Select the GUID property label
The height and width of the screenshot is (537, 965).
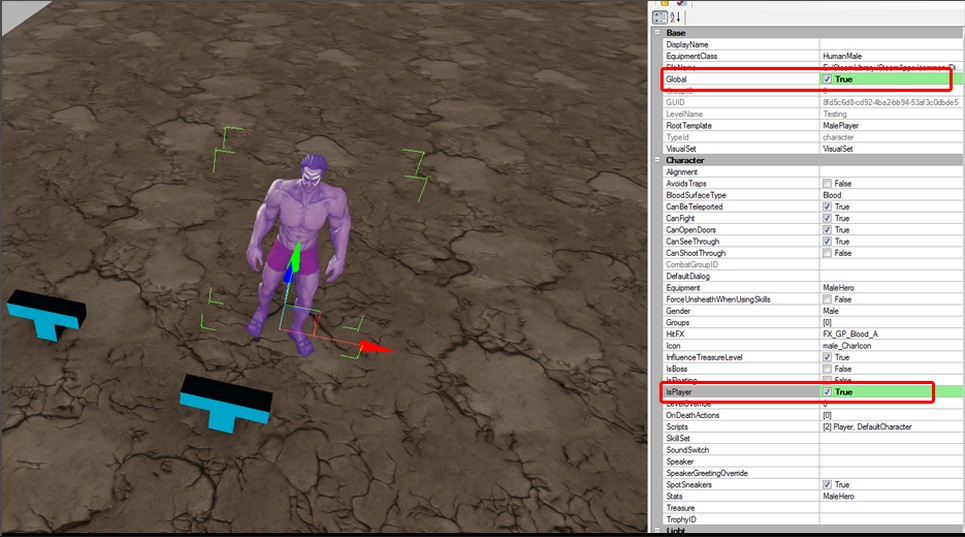(x=675, y=102)
